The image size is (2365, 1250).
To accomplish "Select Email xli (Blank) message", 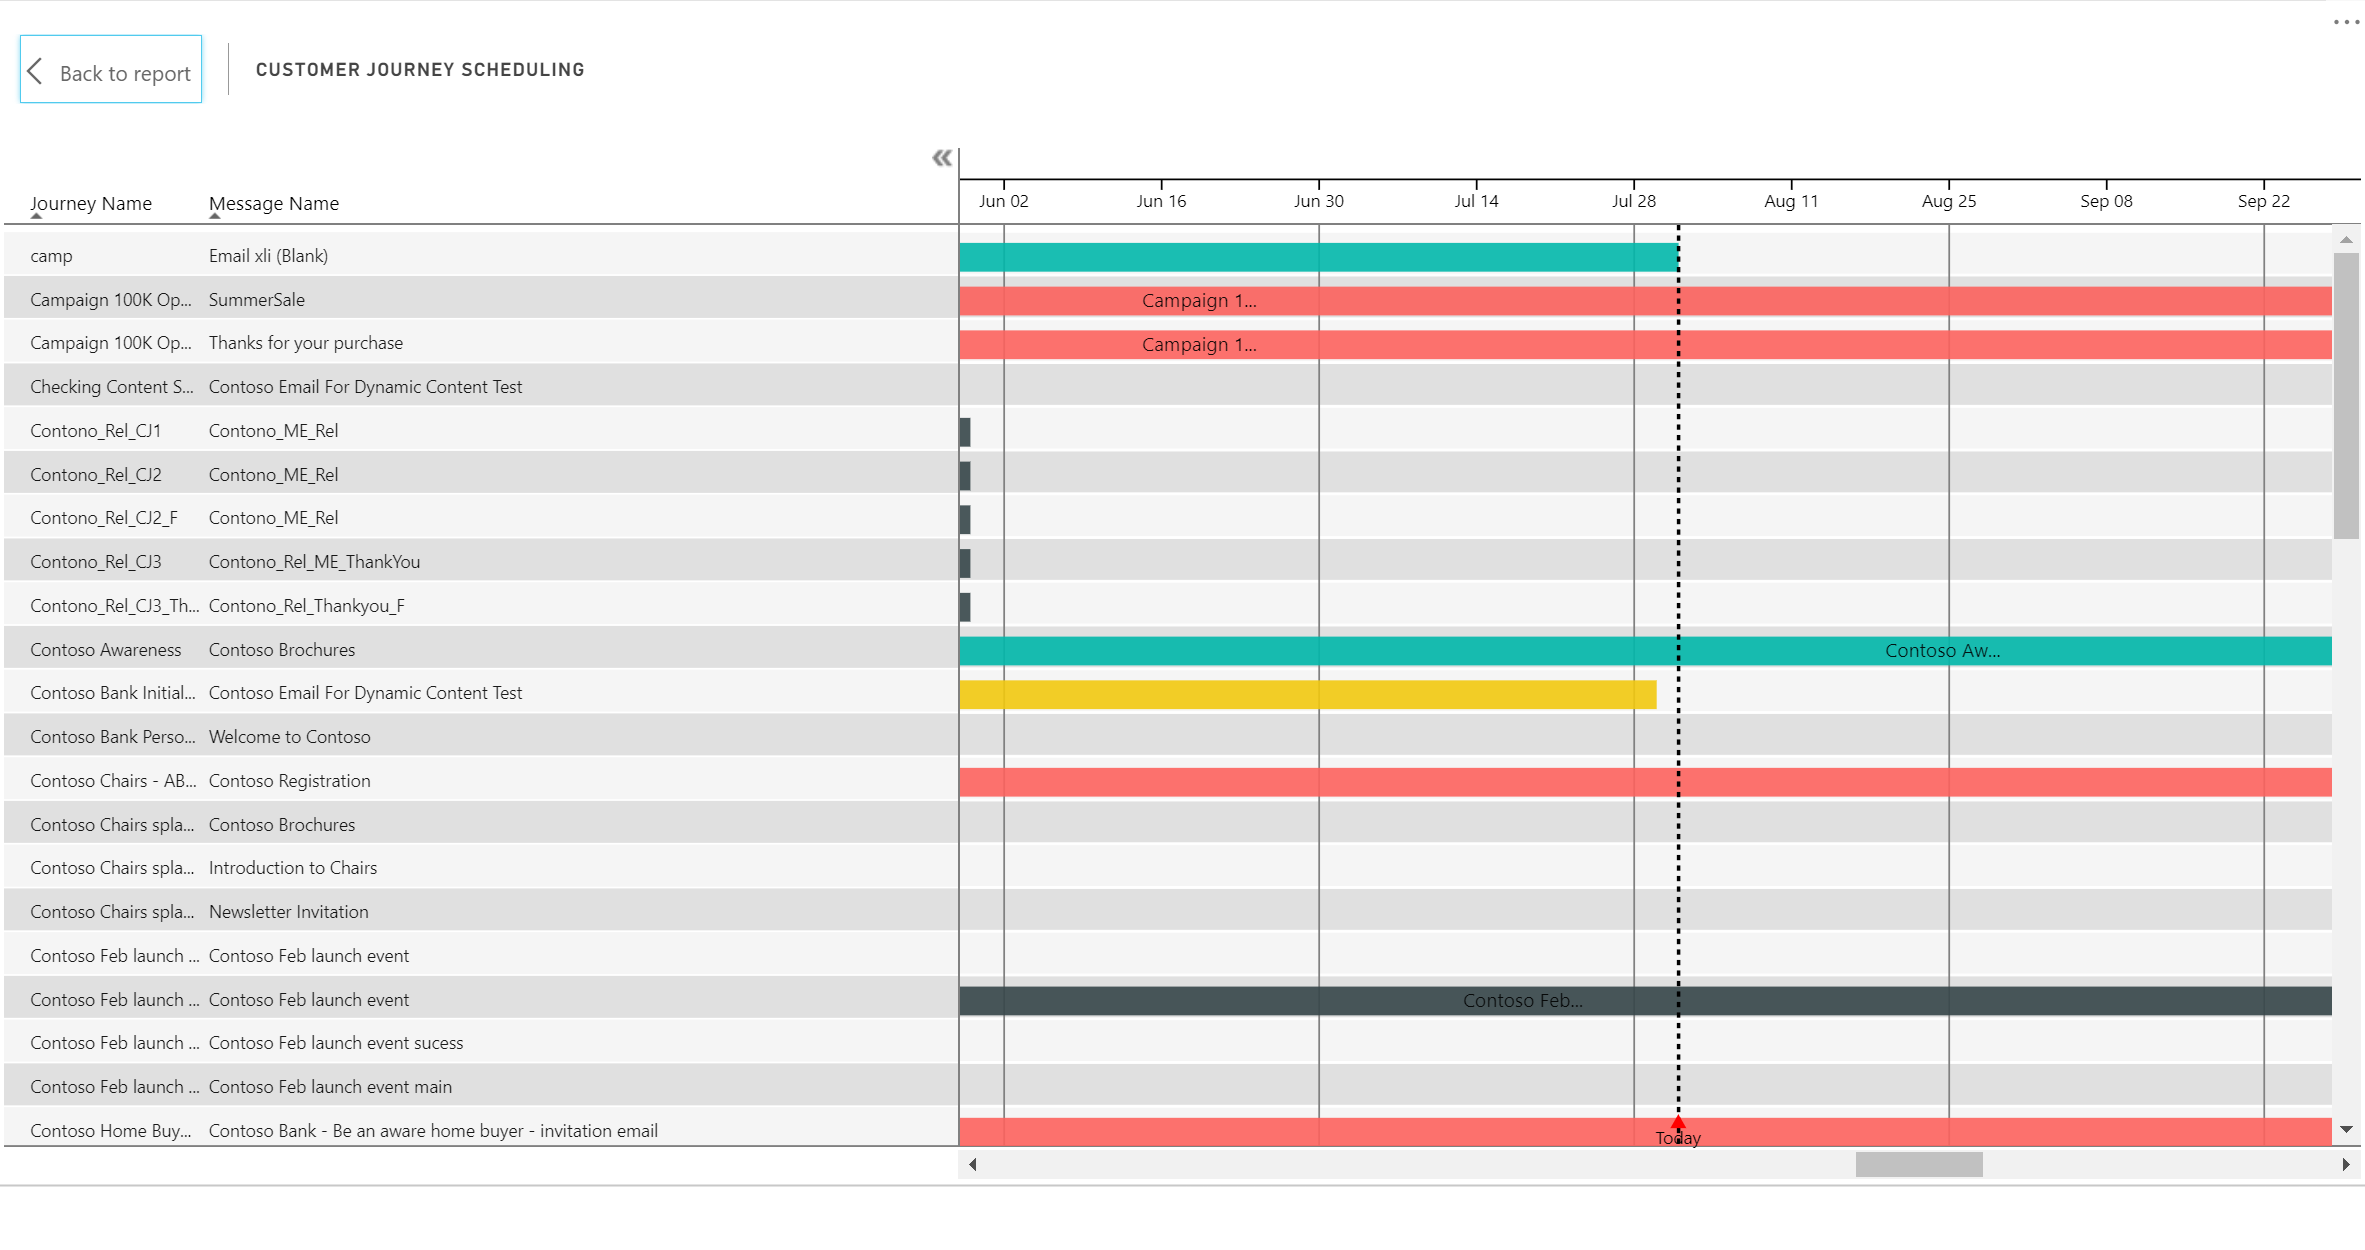I will 268,256.
